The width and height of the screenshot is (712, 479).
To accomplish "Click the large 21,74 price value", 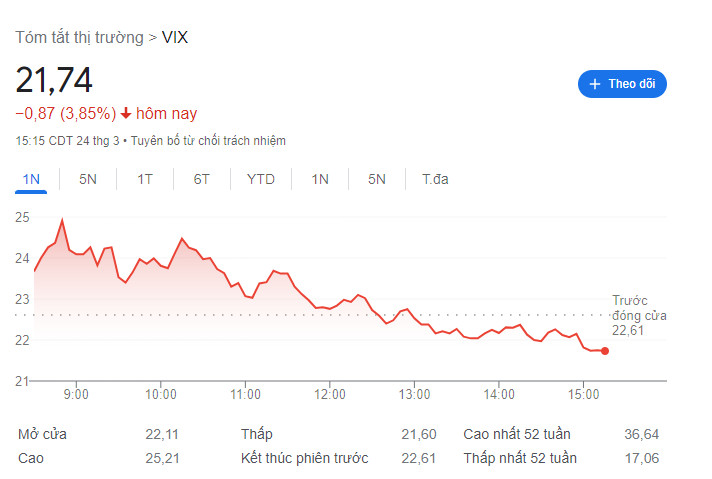I will [54, 79].
